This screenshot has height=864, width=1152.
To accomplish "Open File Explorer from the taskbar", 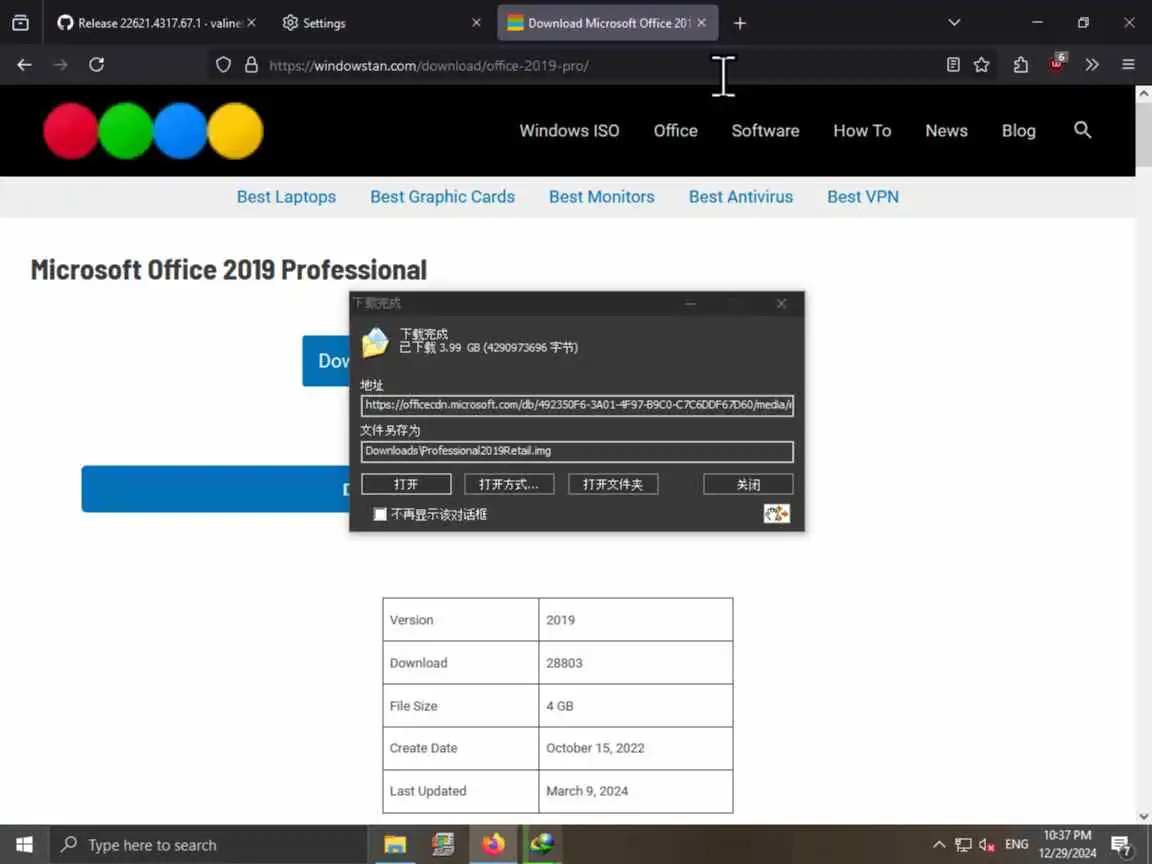I will [x=395, y=845].
